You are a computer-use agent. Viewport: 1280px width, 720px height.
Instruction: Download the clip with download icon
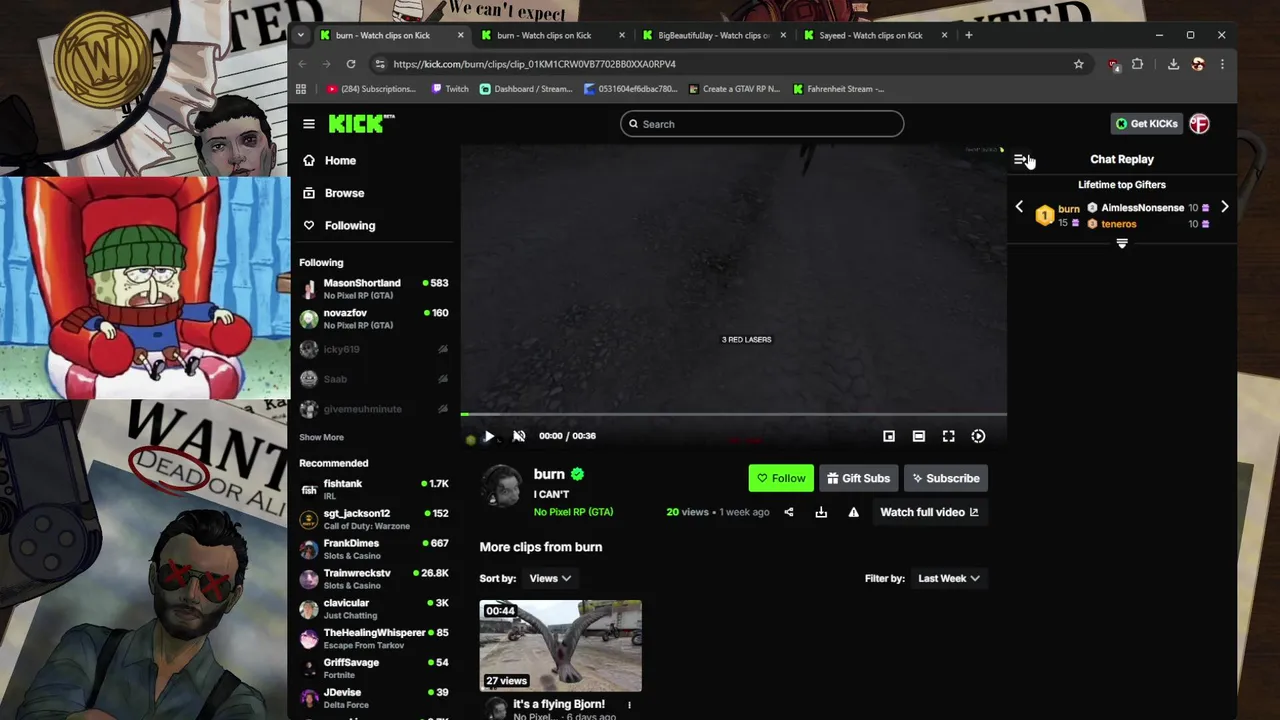pyautogui.click(x=821, y=512)
